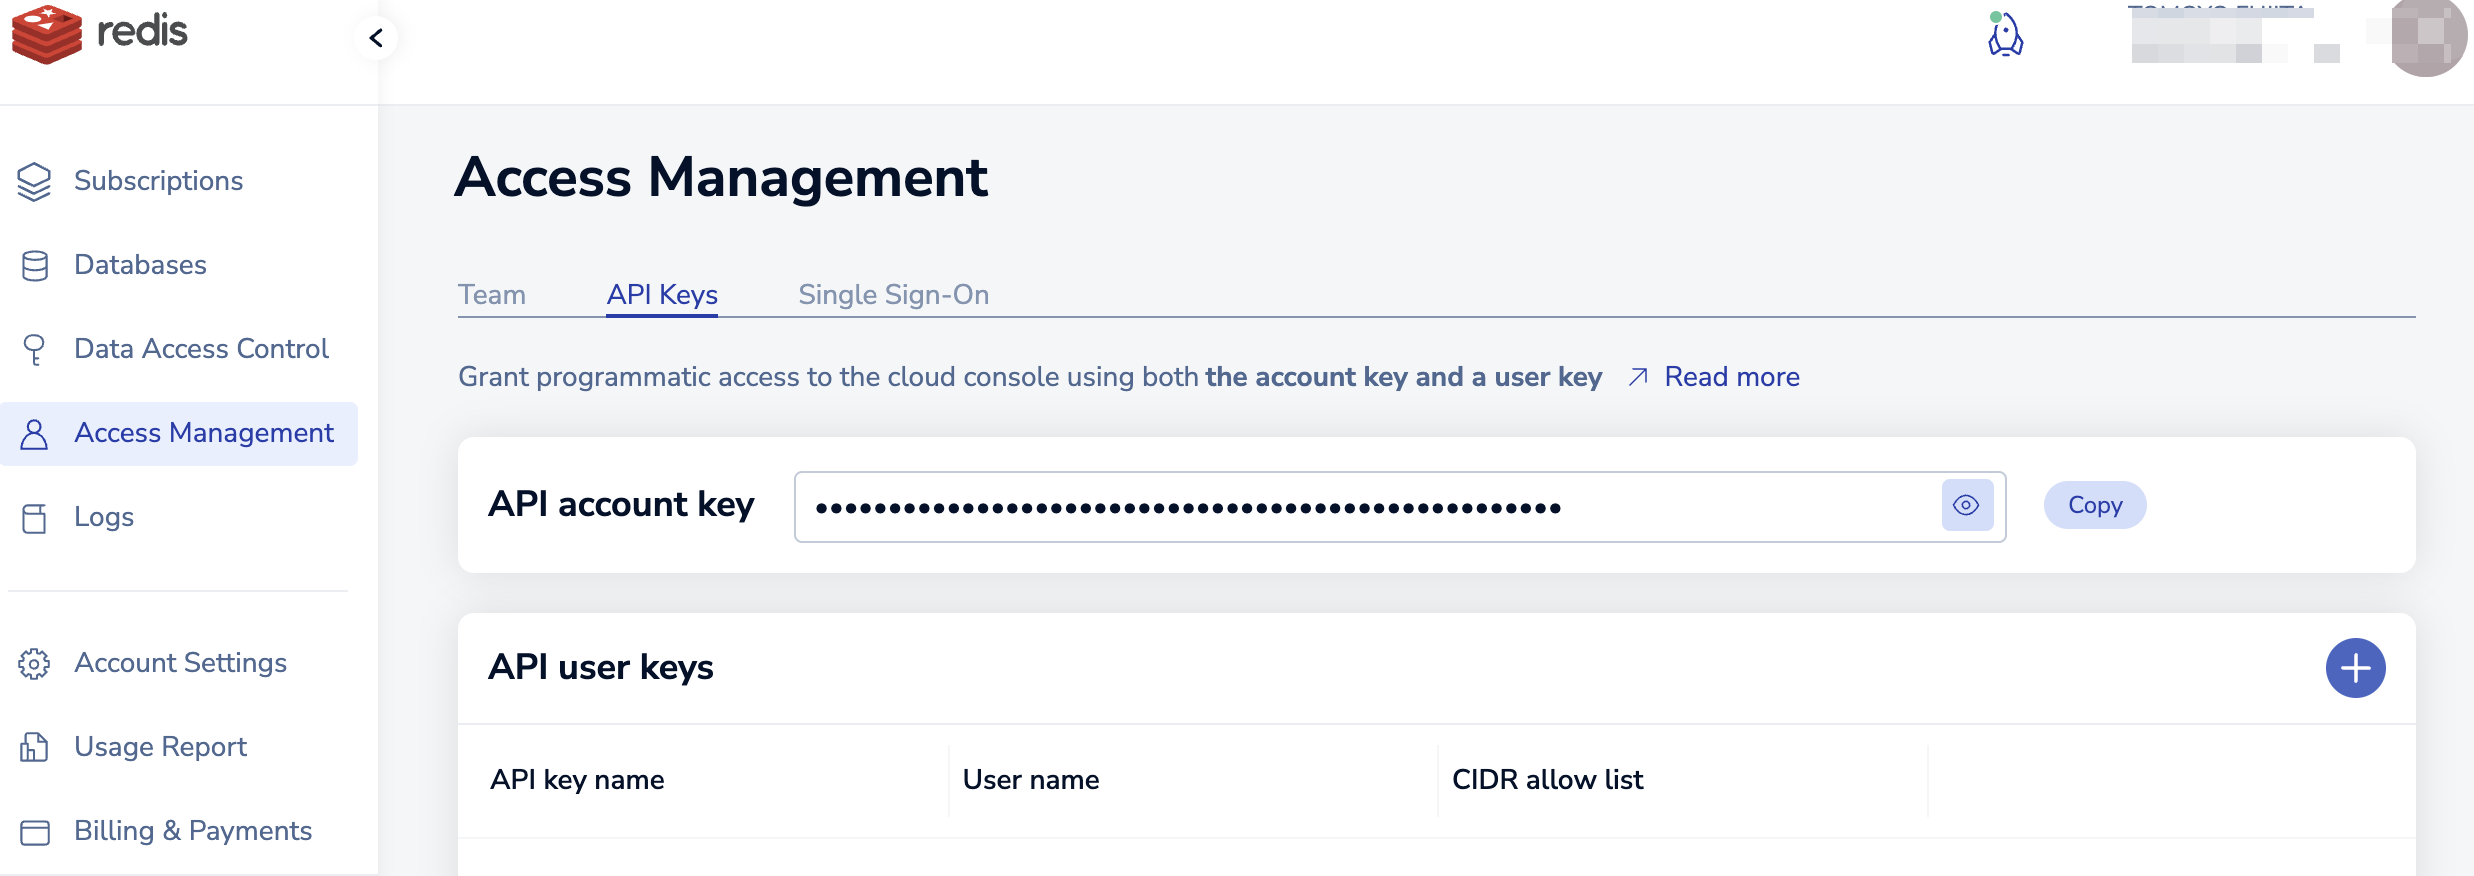This screenshot has height=876, width=2474.
Task: Follow the Read more link
Action: (x=1731, y=377)
